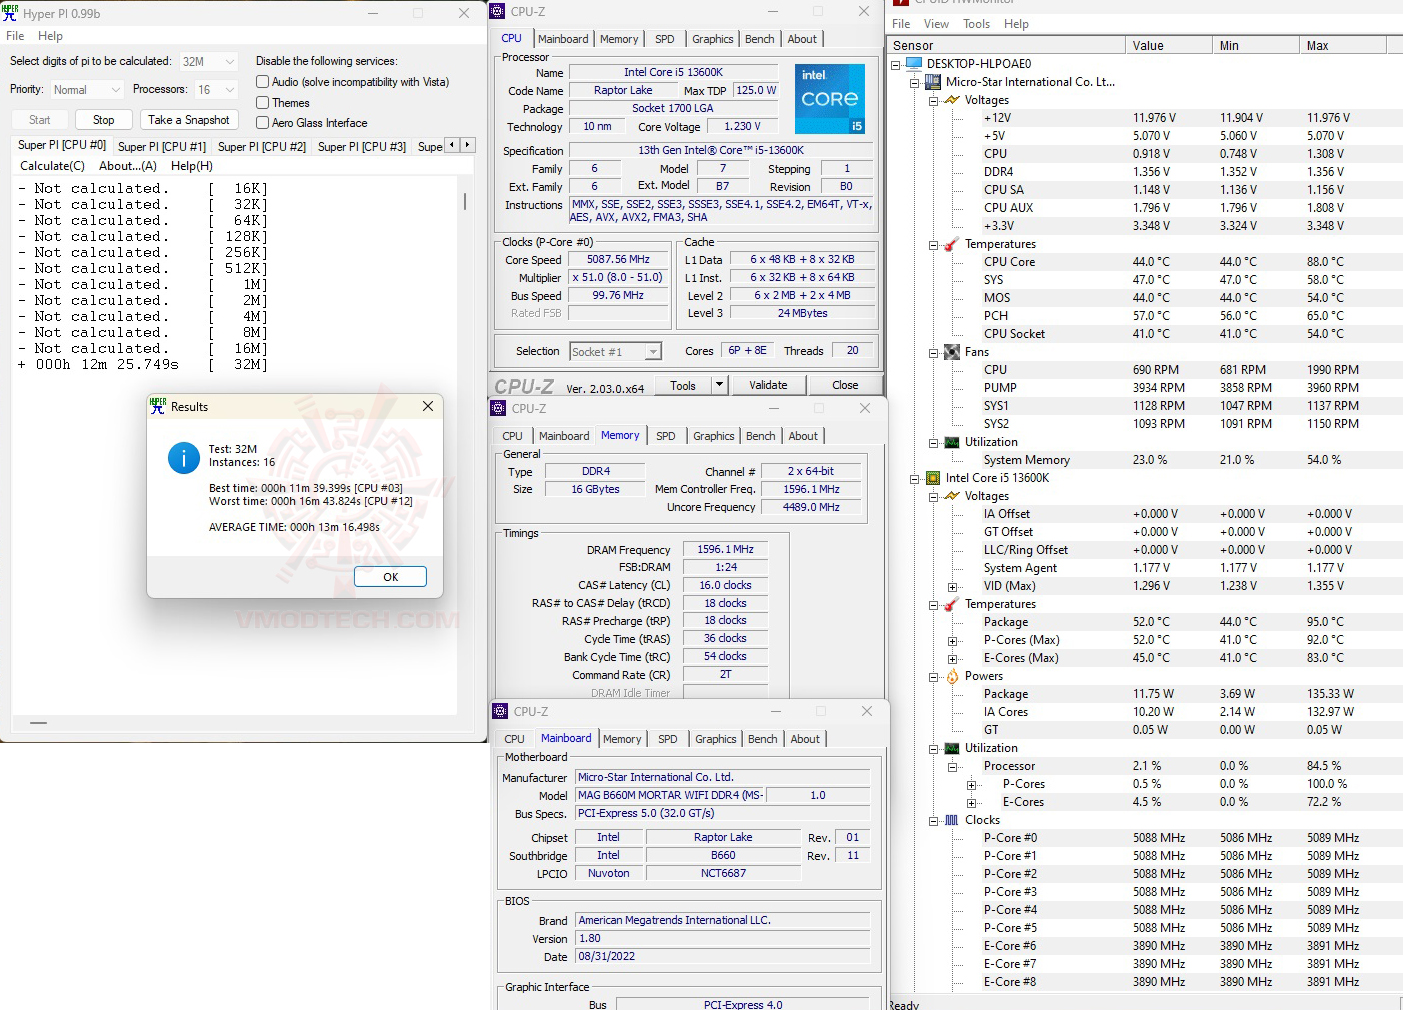Image resolution: width=1403 pixels, height=1010 pixels.
Task: Click the DESKTOP-HLPOAE0 computer icon
Action: coord(914,63)
